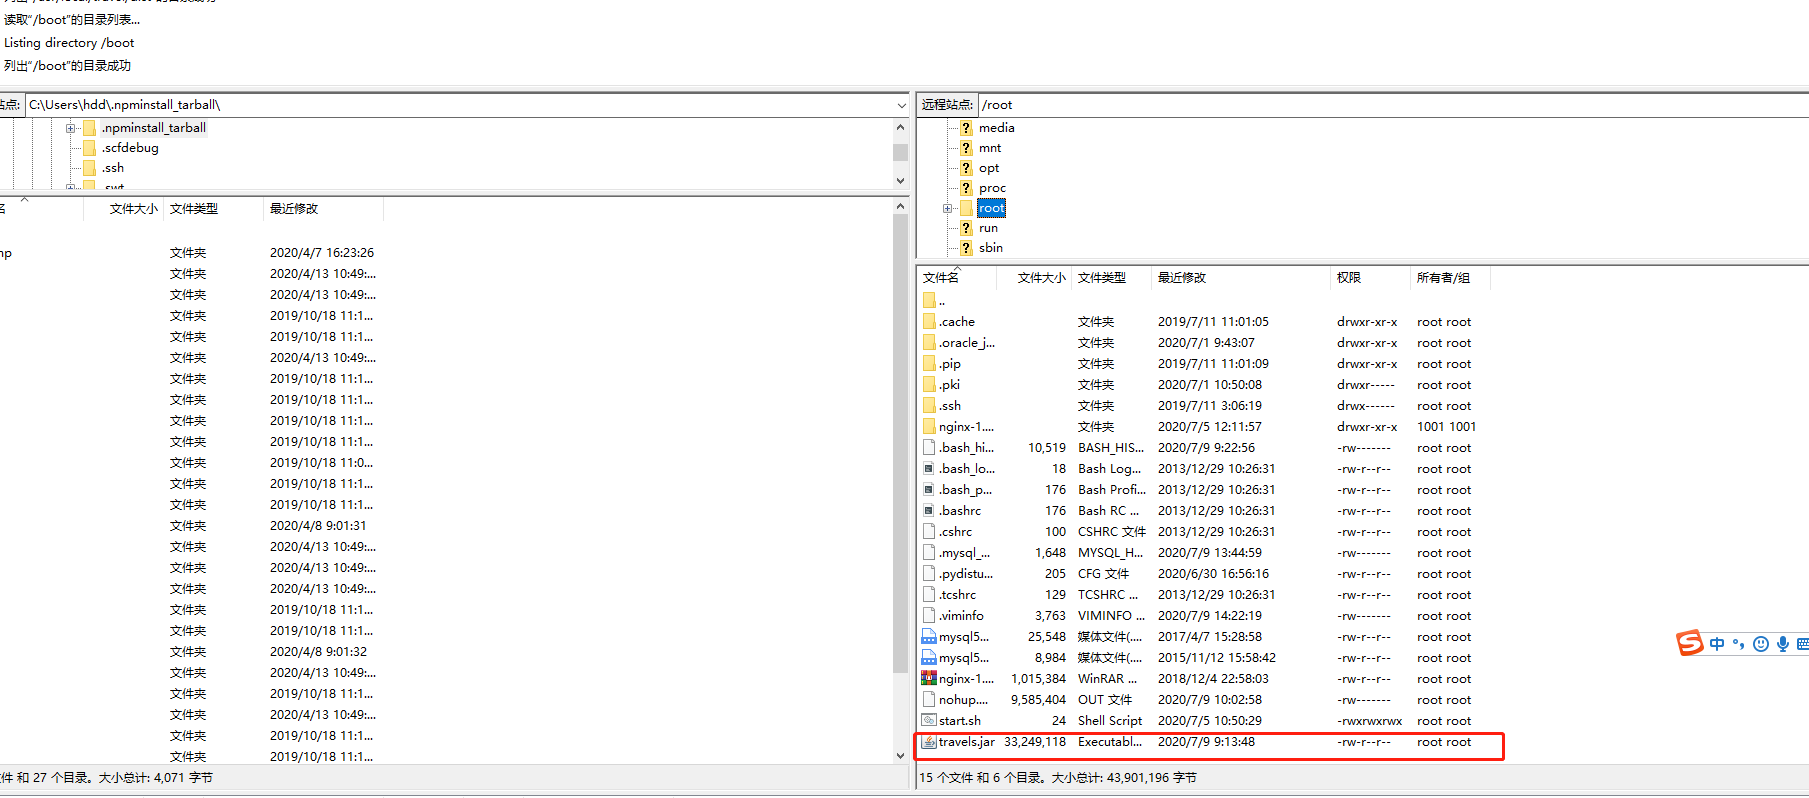
Task: Open the IME emoji smiley button
Action: click(x=1761, y=644)
